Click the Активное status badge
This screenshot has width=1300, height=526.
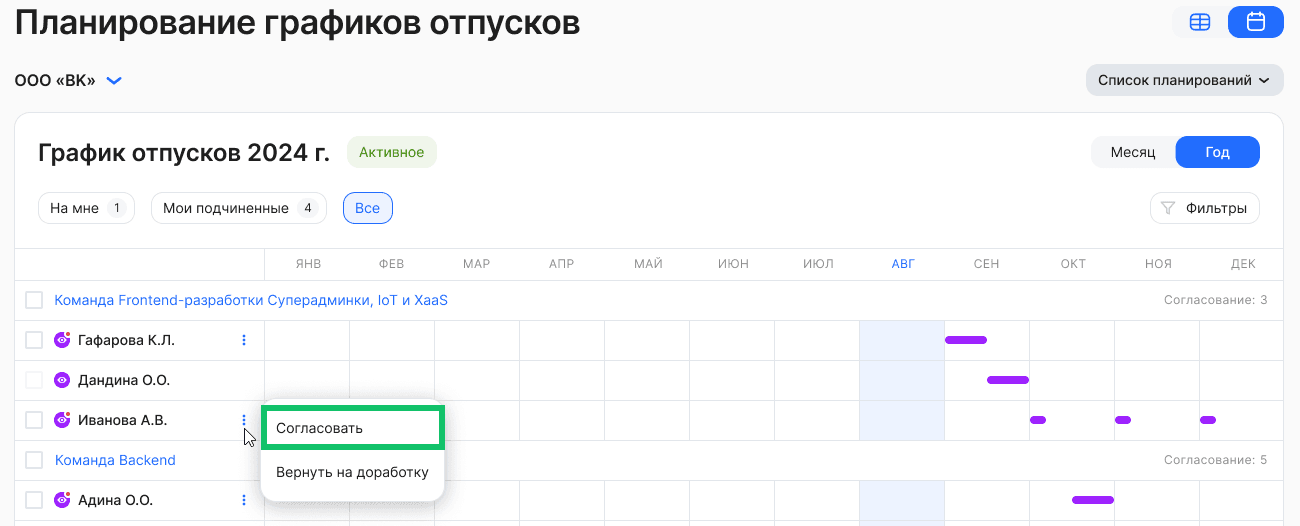point(392,153)
